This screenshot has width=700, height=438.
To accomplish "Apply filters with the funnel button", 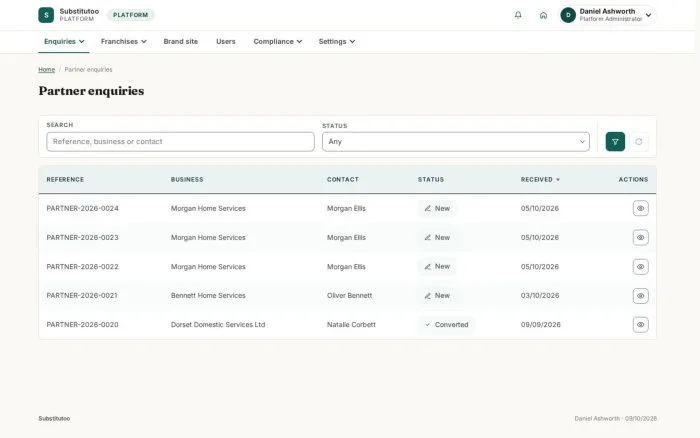I will coord(615,142).
